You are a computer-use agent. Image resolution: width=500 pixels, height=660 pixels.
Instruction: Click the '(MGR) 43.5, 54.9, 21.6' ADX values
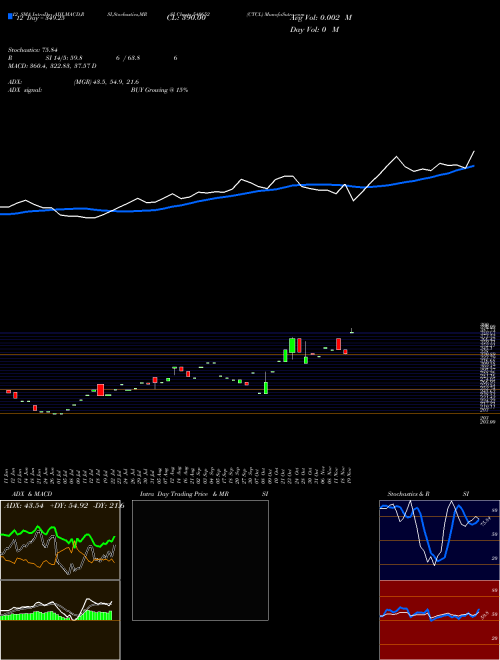(x=106, y=82)
